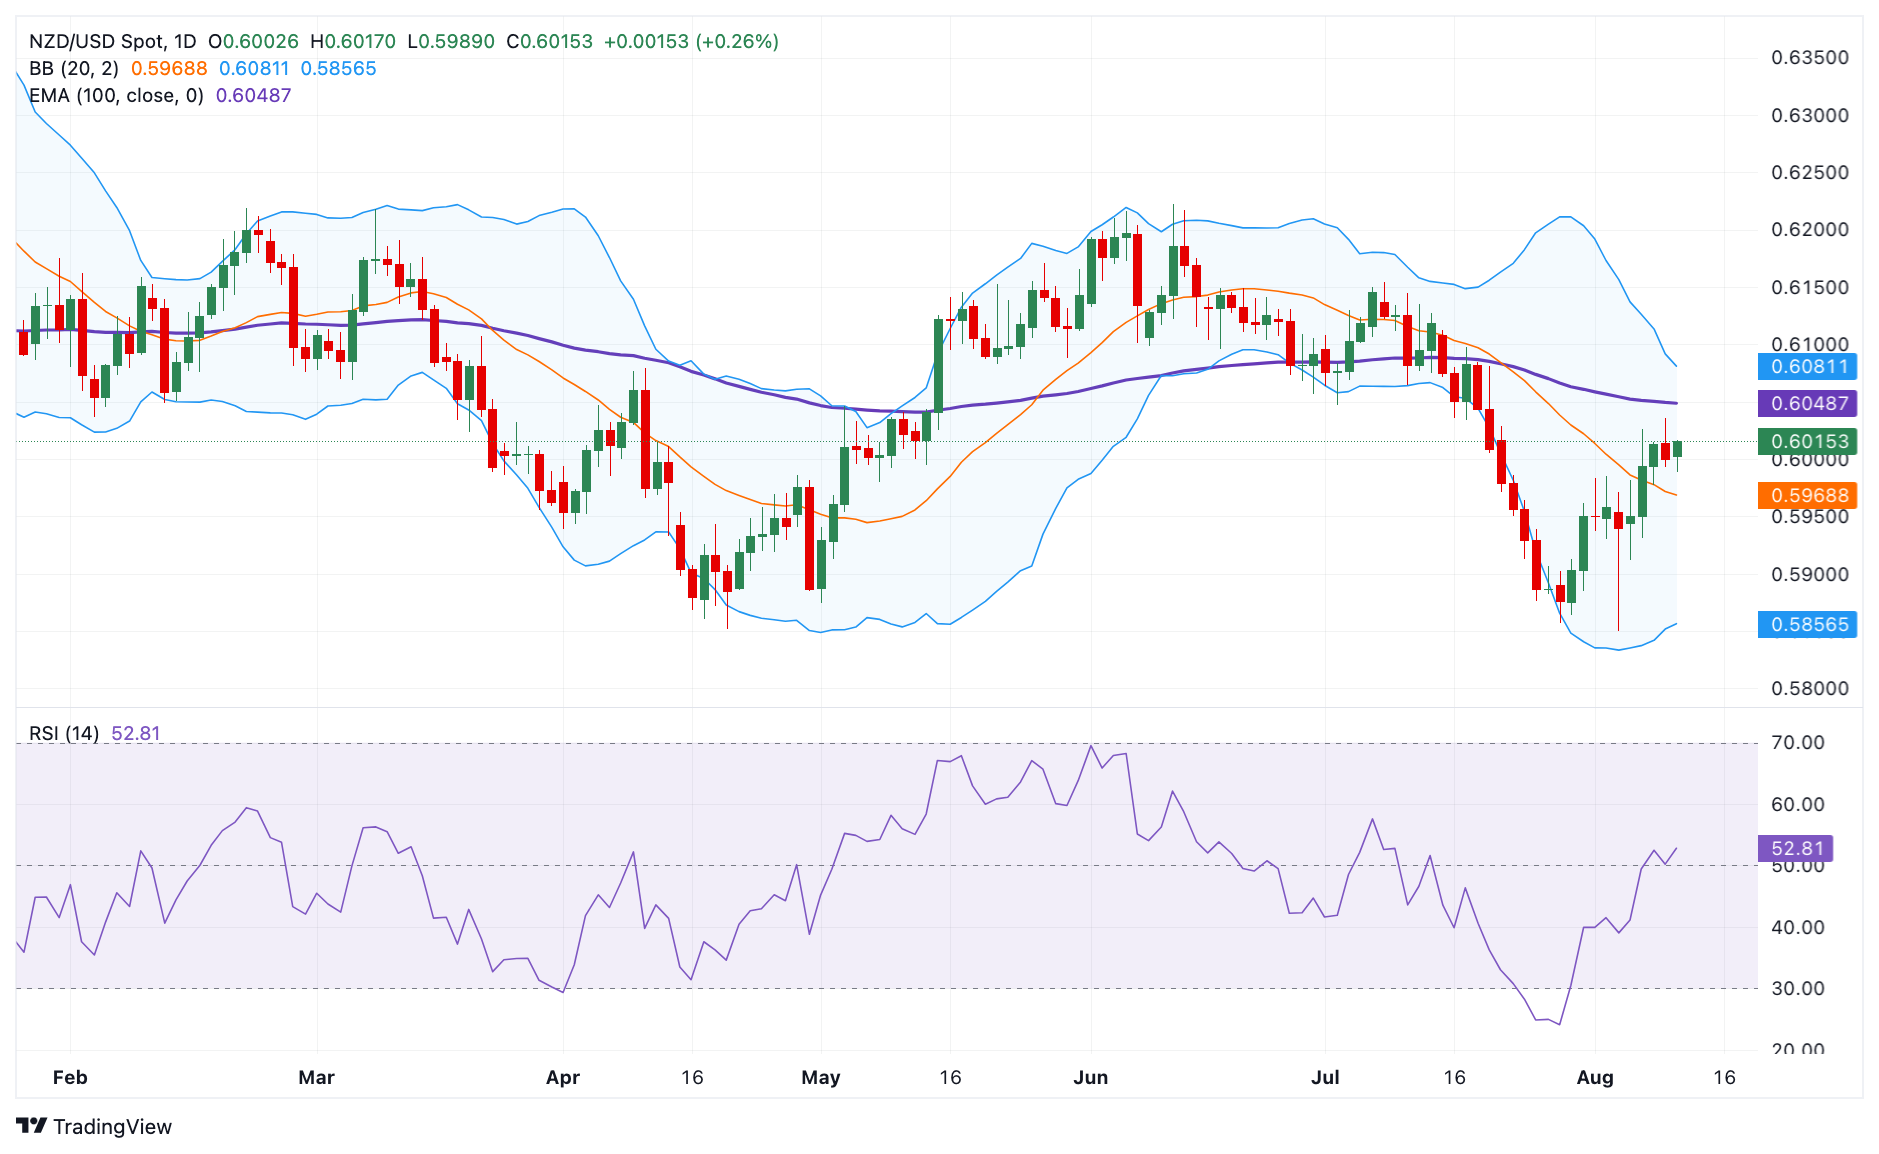The height and width of the screenshot is (1154, 1879).
Task: Click the Apr label on the time axis
Action: (x=563, y=1078)
